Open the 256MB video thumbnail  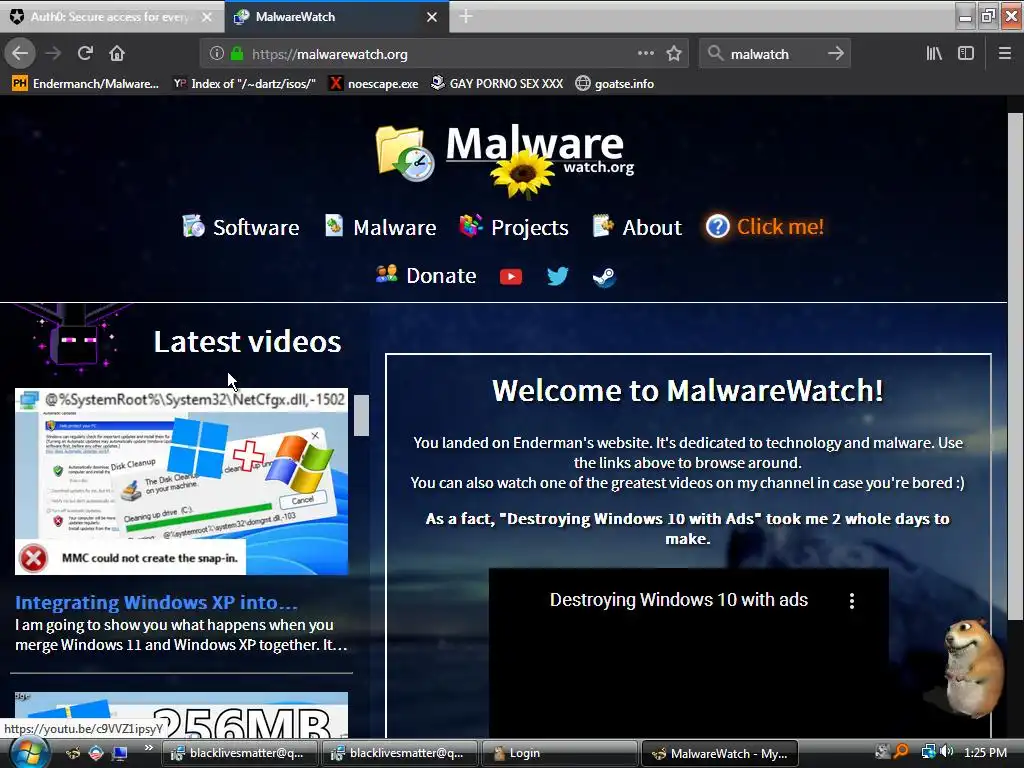pos(182,715)
